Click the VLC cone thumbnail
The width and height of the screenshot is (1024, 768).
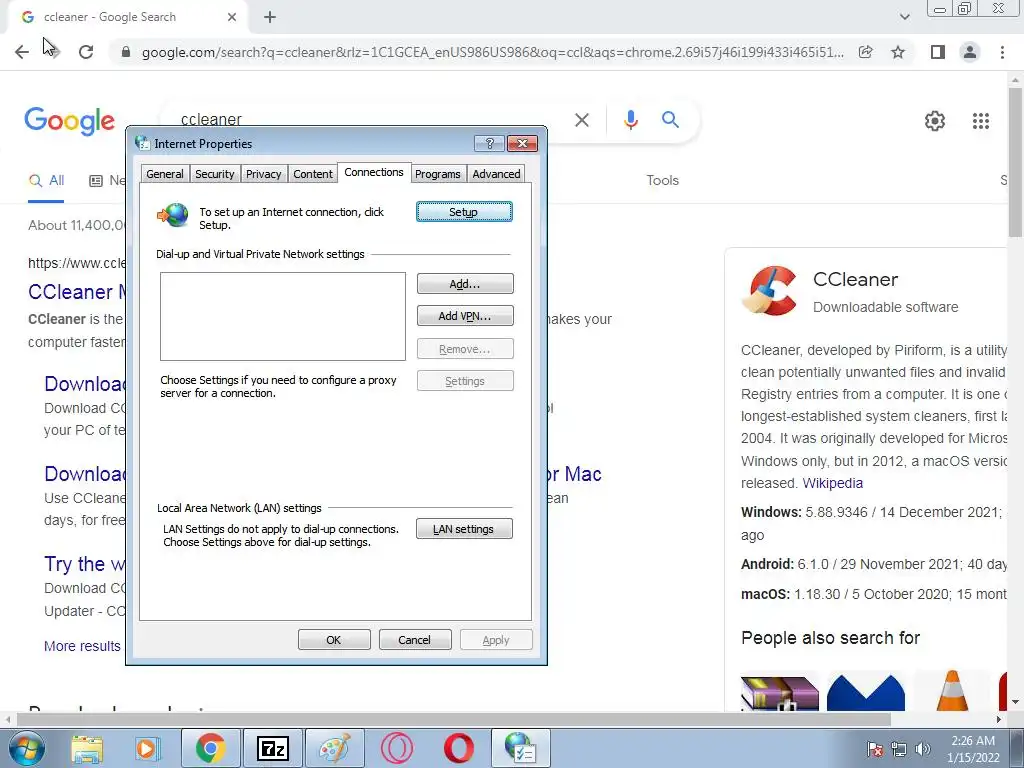coord(952,691)
